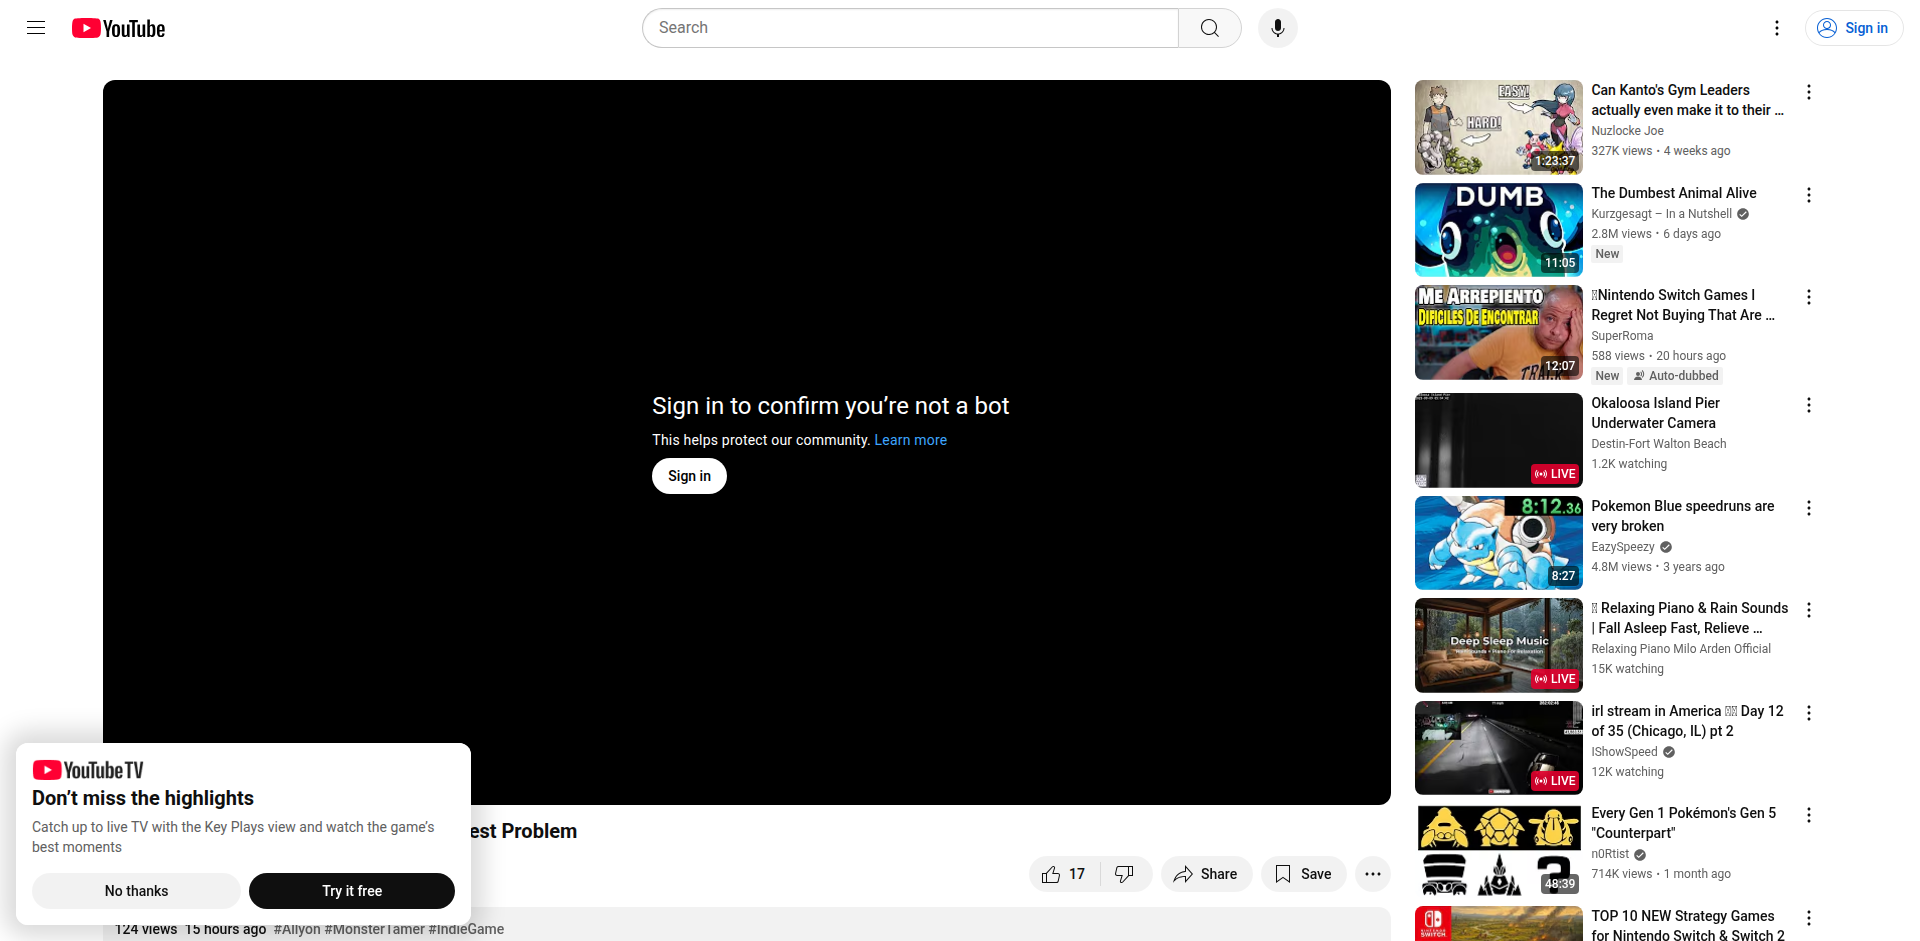
Task: Open title Can Kanto's Gym Leaders actually
Action: 1687,100
